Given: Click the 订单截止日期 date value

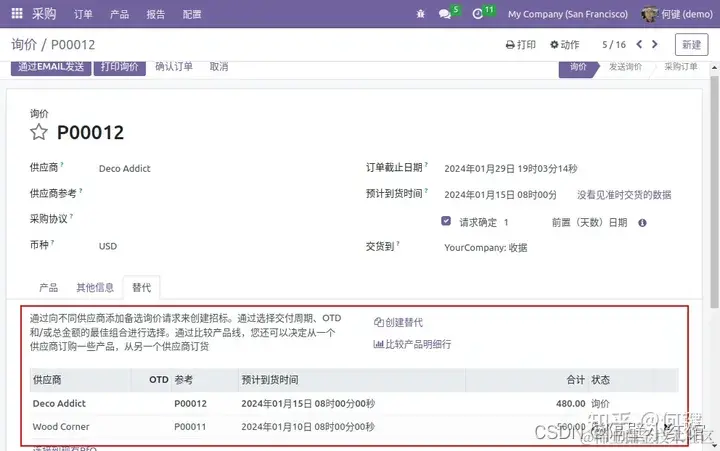Looking at the screenshot, I should pyautogui.click(x=511, y=169).
